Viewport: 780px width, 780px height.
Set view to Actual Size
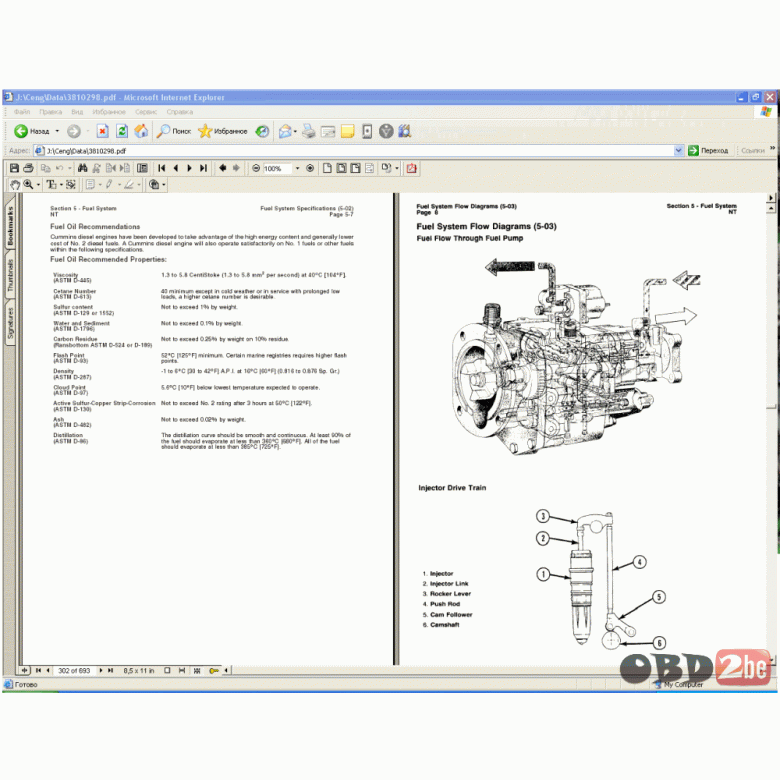[x=327, y=168]
